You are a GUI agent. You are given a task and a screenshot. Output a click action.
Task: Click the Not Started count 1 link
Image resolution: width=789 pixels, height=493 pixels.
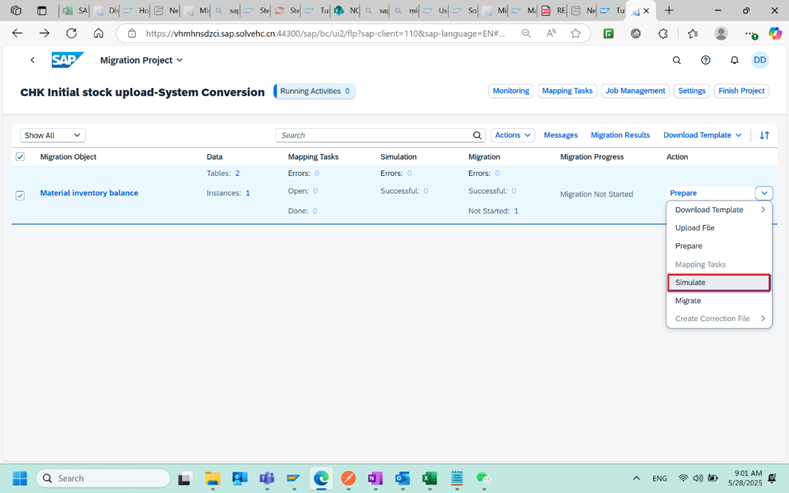tap(516, 211)
